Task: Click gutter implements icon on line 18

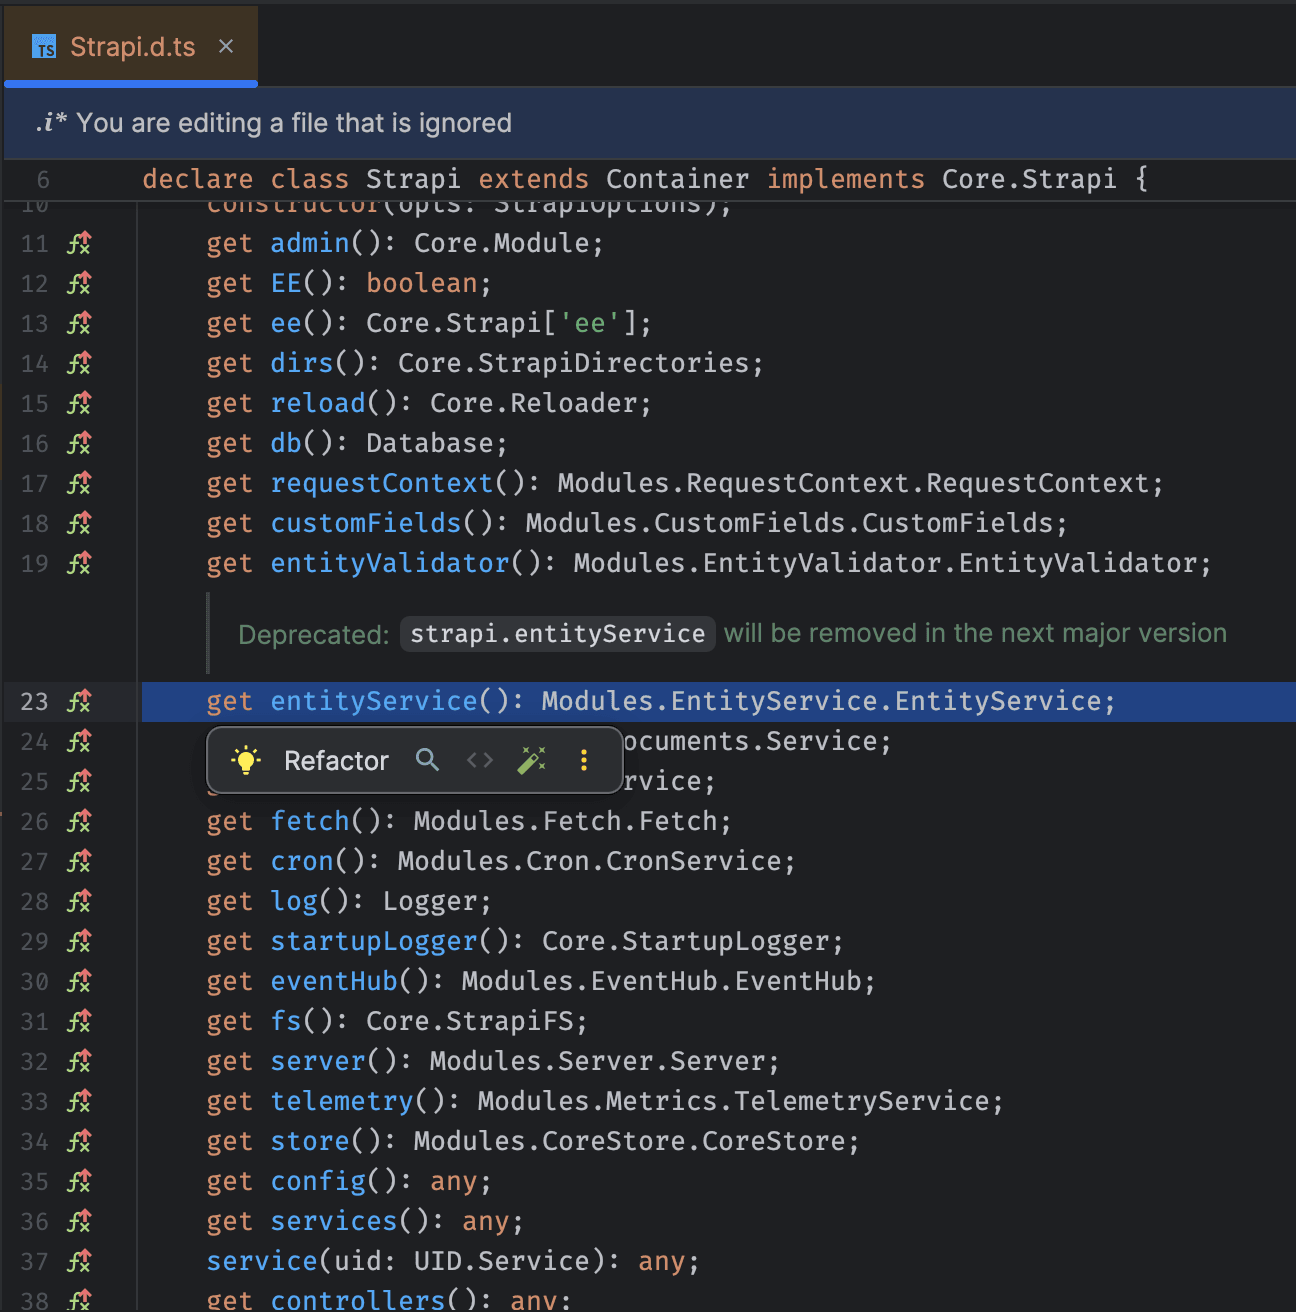Action: 79,522
